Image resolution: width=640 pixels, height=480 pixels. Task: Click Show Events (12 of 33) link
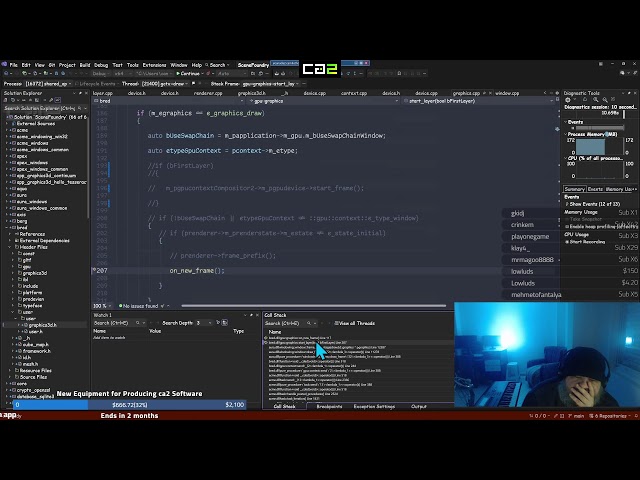(592, 204)
